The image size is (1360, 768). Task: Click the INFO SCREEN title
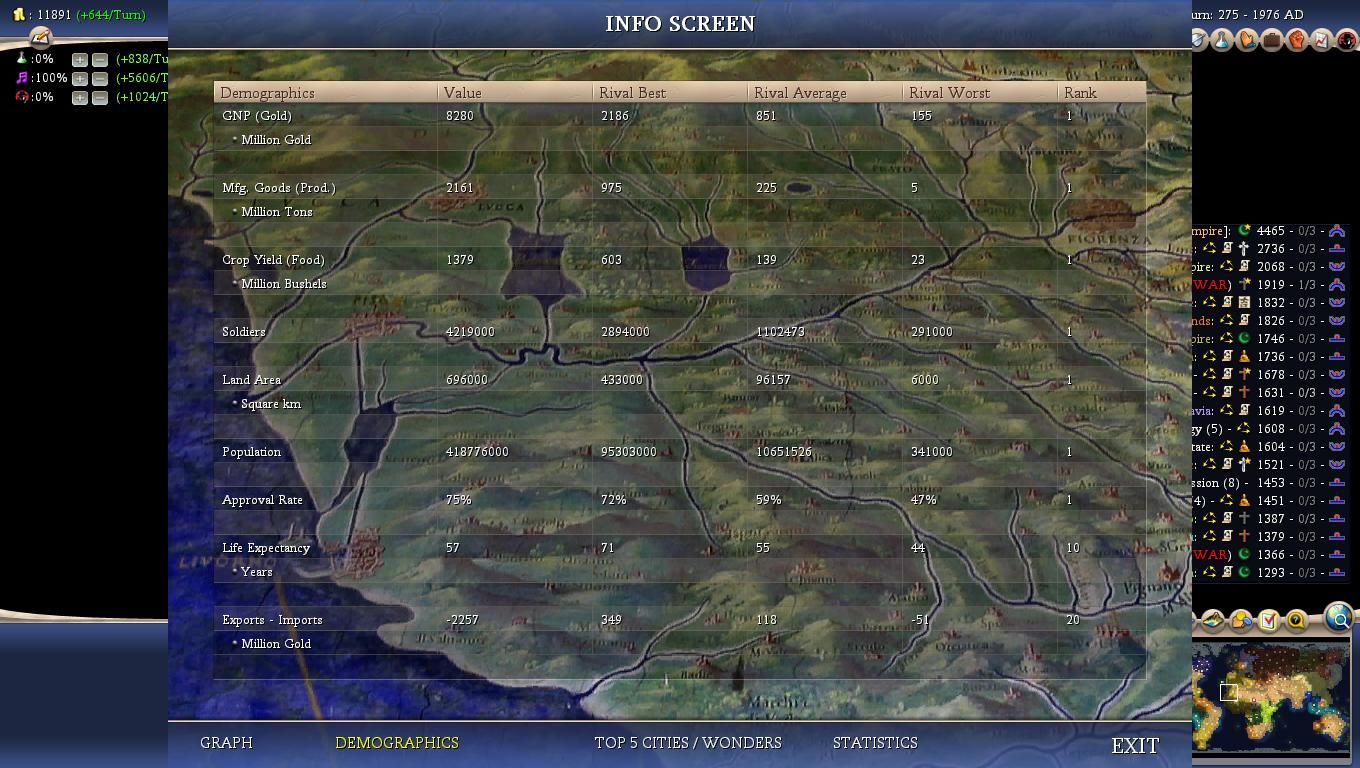(680, 24)
